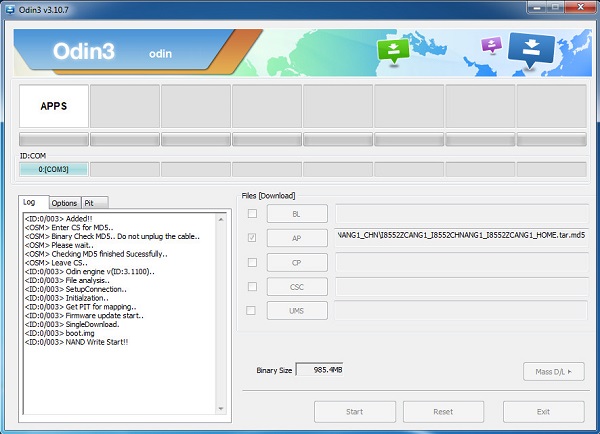Click the Binary Size value 985.4MB
This screenshot has height=434, width=600.
[x=320, y=370]
